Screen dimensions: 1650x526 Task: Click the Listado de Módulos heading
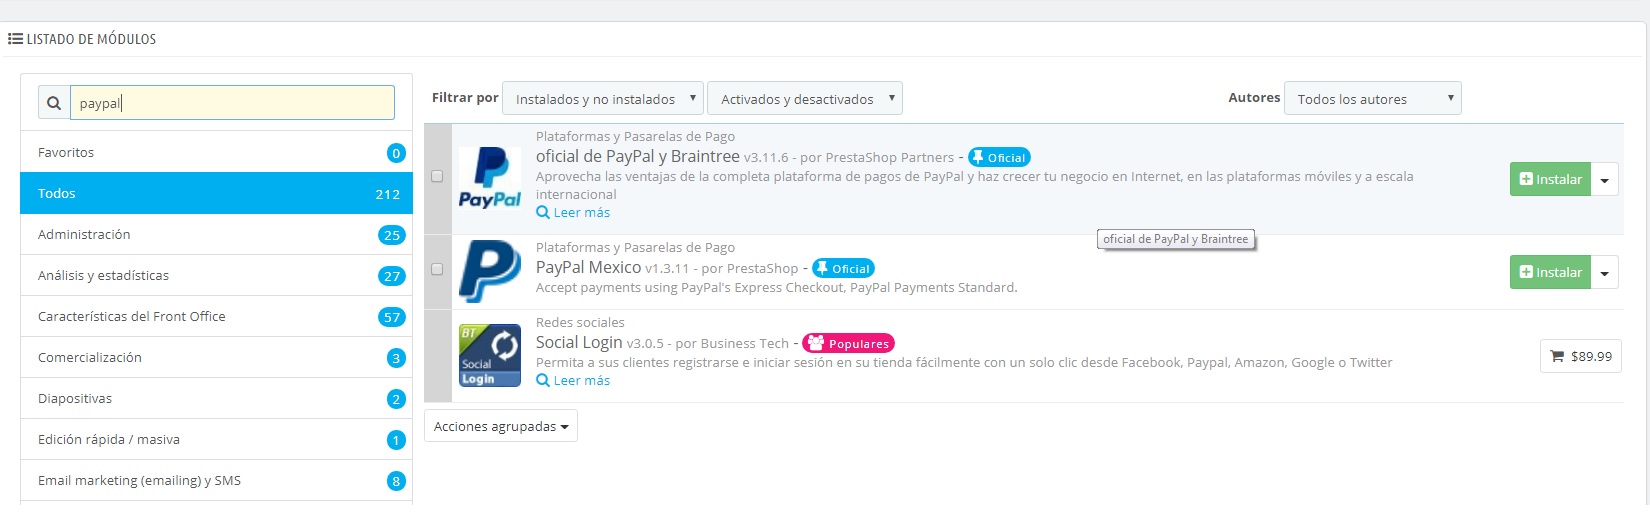coord(91,39)
